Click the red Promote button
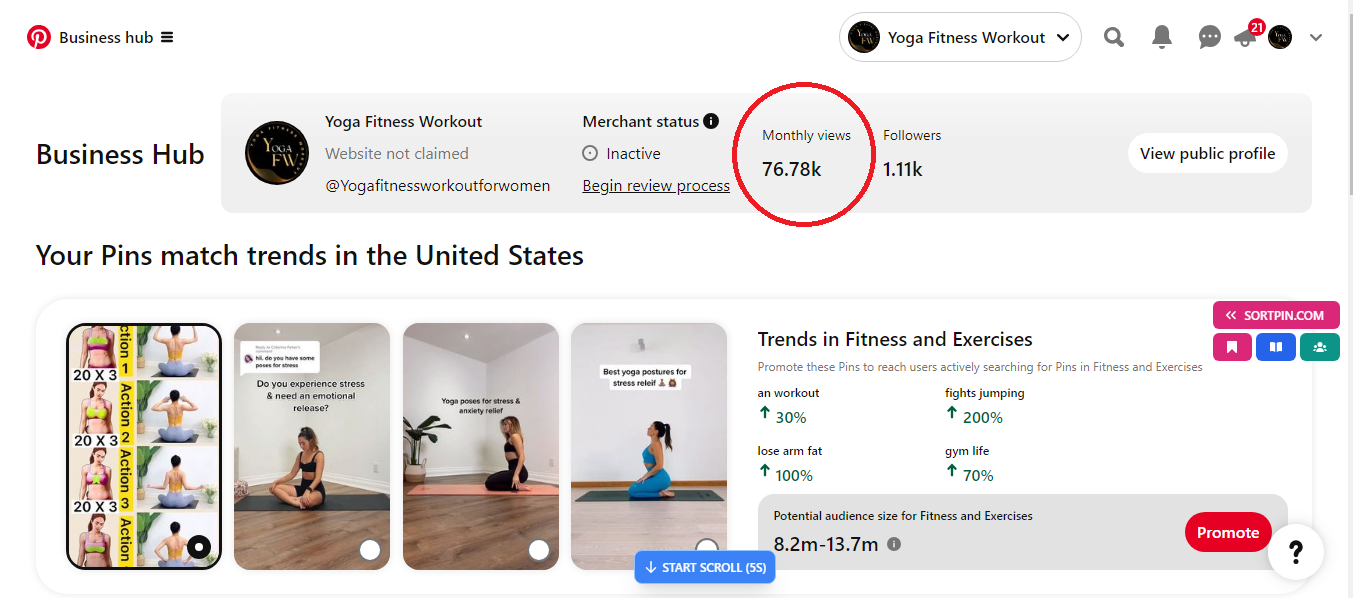Viewport: 1353px width, 598px height. 1228,533
